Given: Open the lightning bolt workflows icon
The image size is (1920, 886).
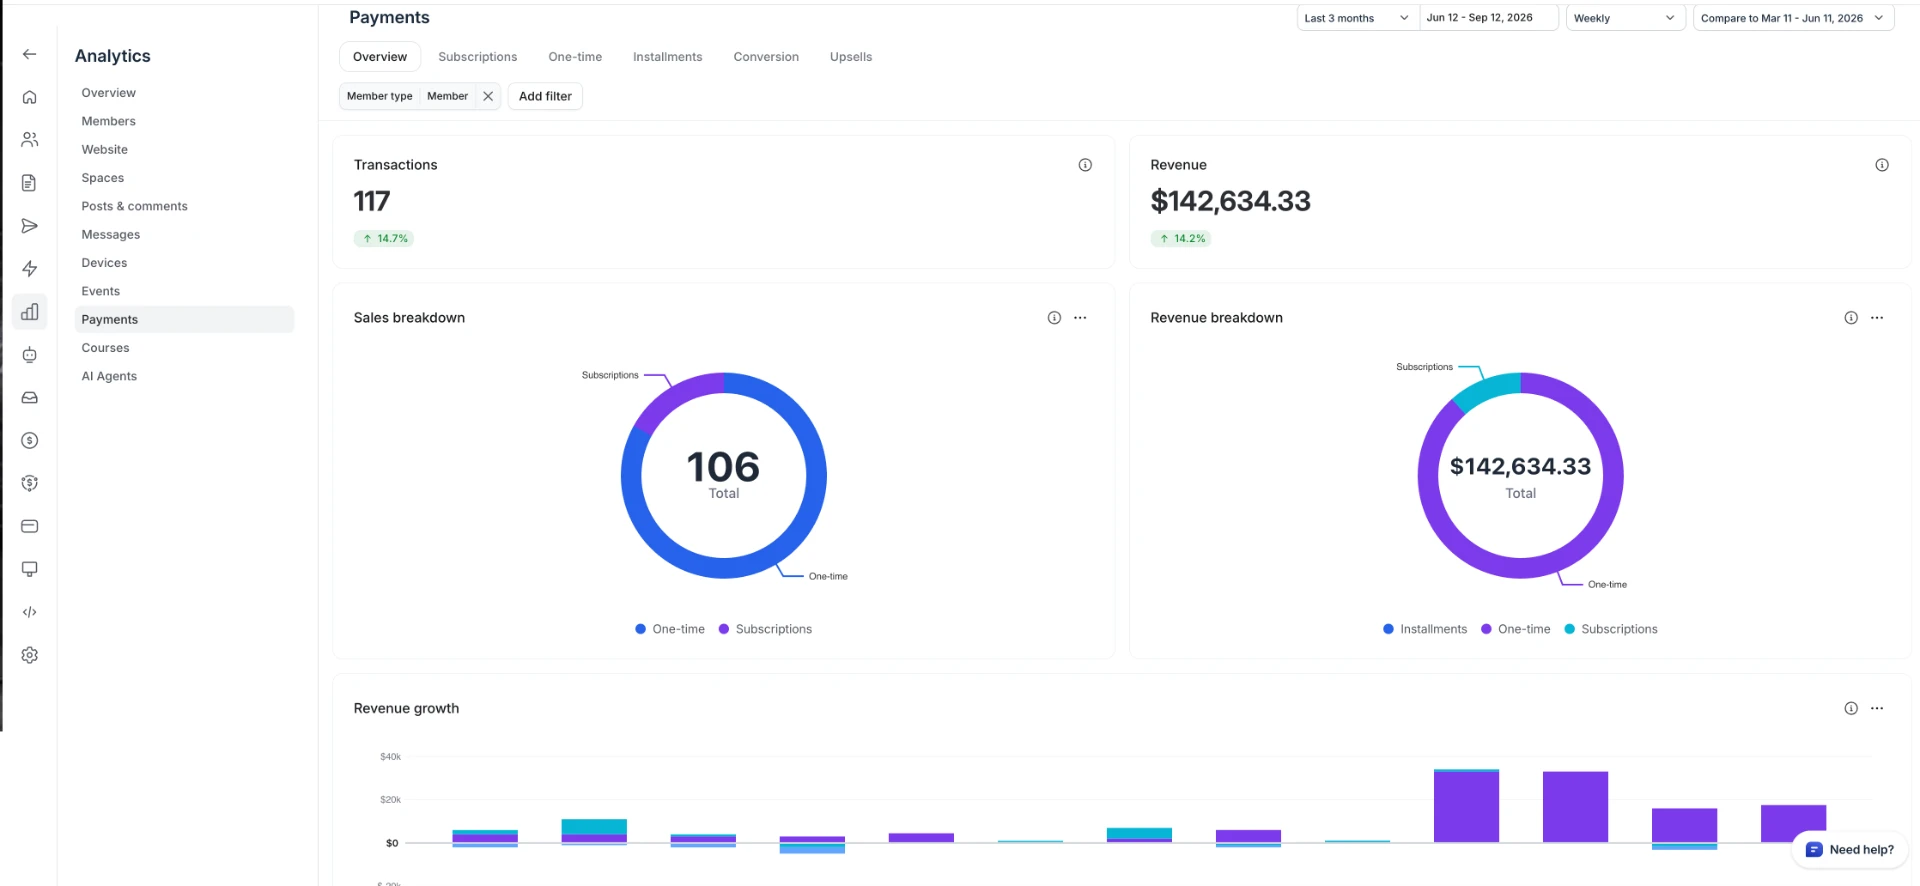Looking at the screenshot, I should pyautogui.click(x=29, y=269).
